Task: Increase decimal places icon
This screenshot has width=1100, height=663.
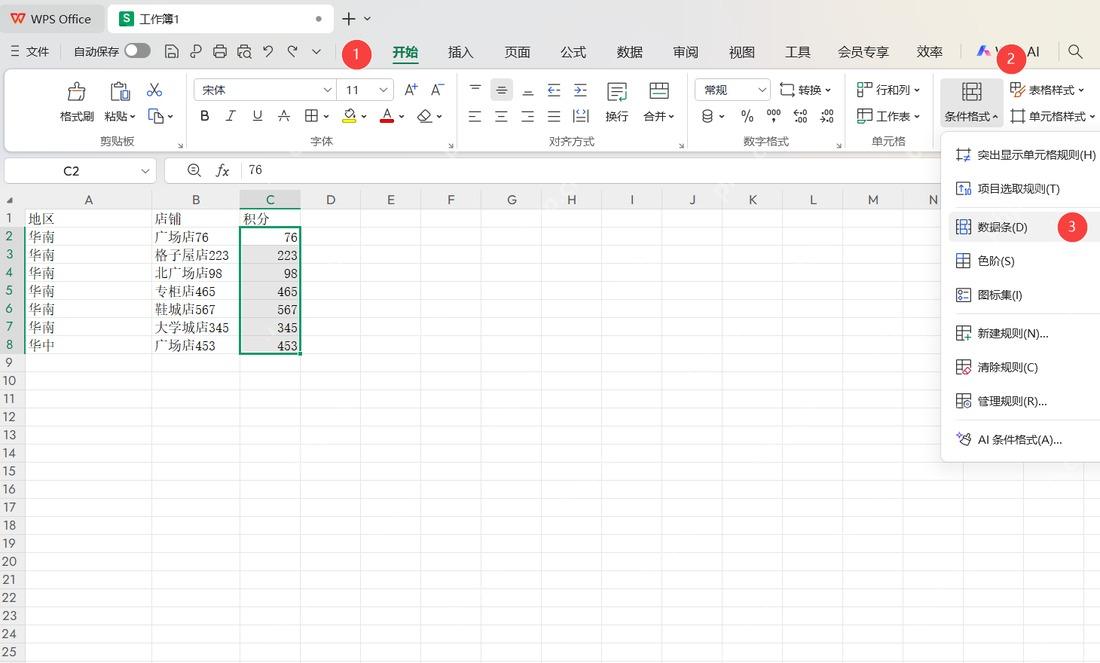Action: pos(800,116)
